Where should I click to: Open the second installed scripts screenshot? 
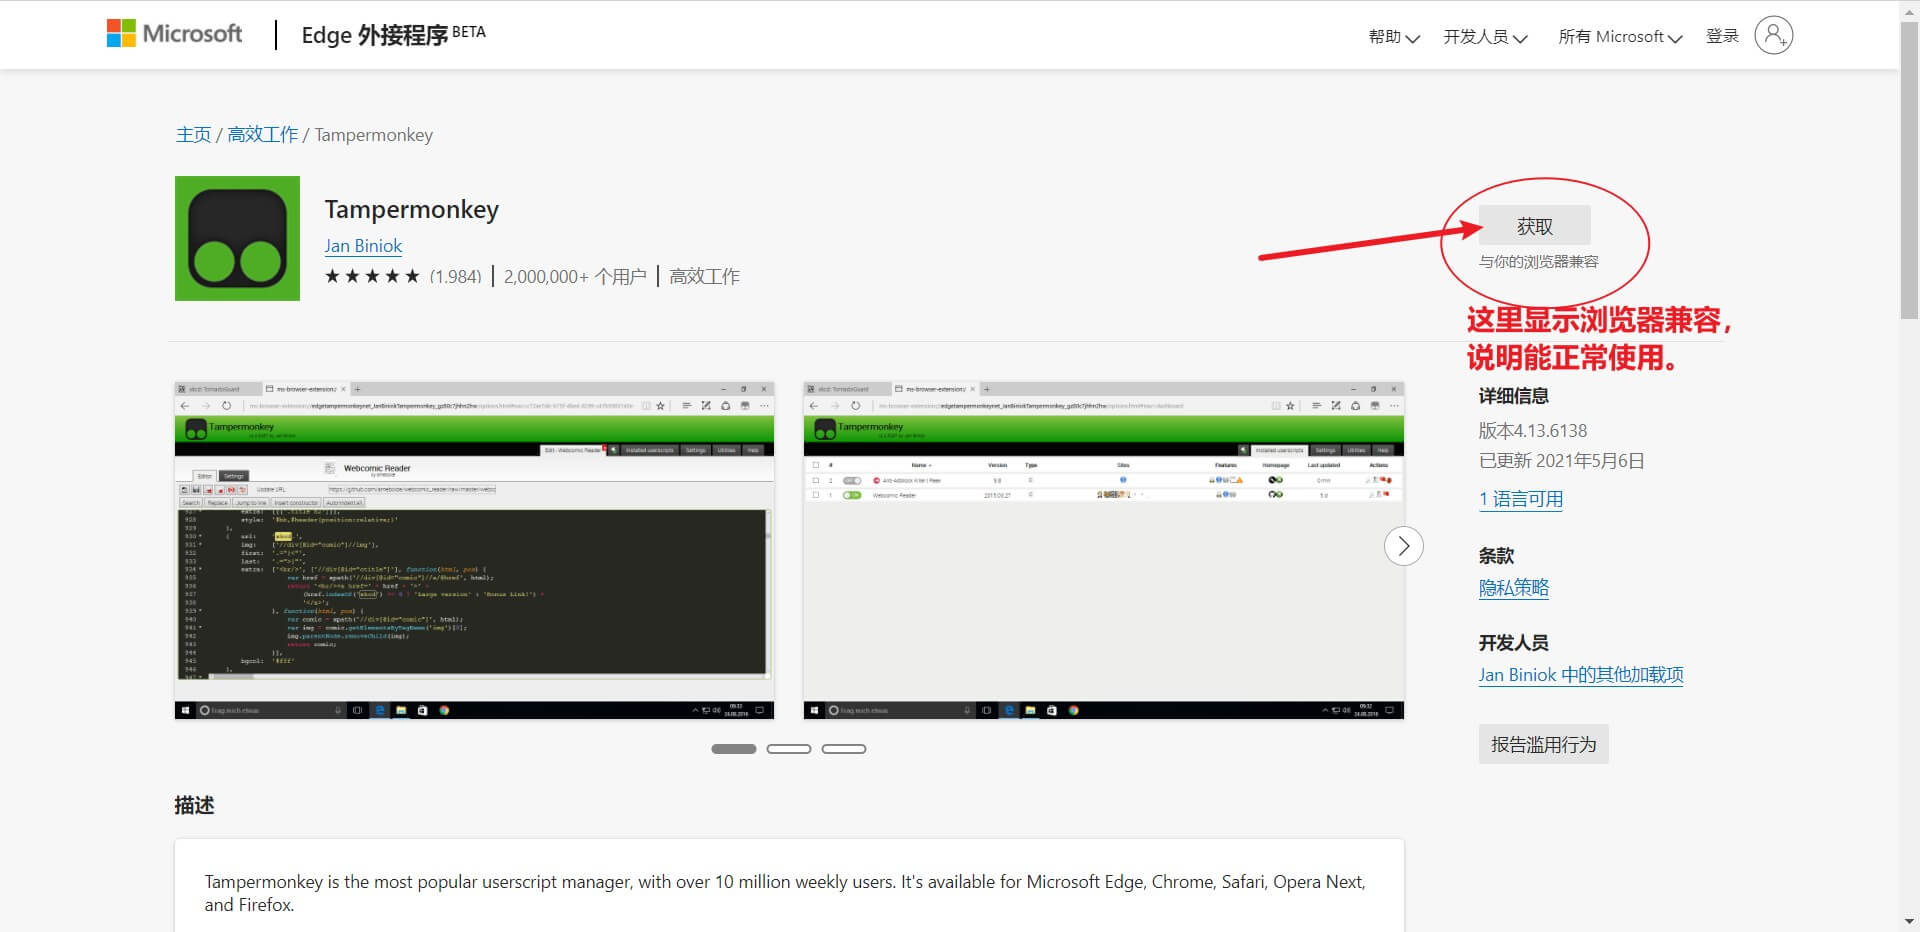(x=1103, y=550)
